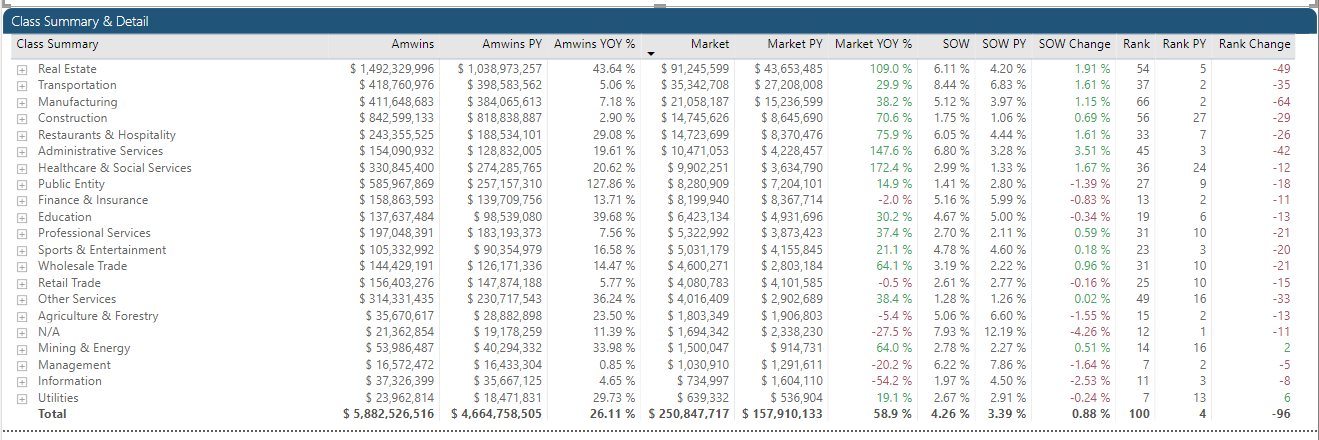This screenshot has width=1319, height=440.
Task: Select Manufacturing Market YOY 38.2 %
Action: coord(894,102)
